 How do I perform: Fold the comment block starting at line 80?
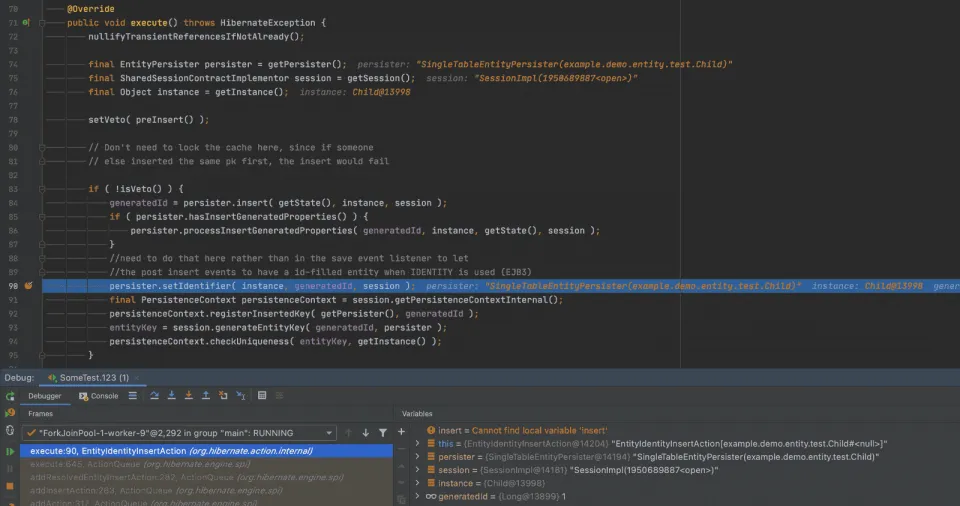pyautogui.click(x=42, y=148)
